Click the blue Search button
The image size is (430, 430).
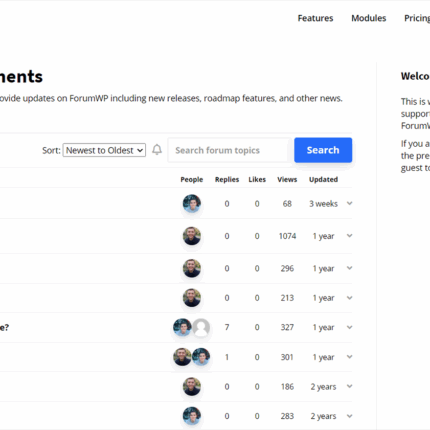pos(323,150)
